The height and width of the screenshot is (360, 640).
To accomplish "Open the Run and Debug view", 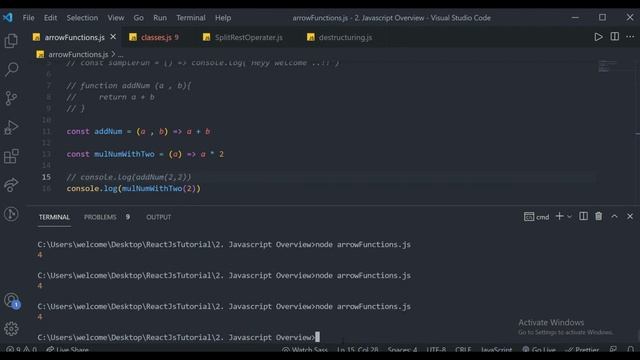I will pyautogui.click(x=11, y=127).
